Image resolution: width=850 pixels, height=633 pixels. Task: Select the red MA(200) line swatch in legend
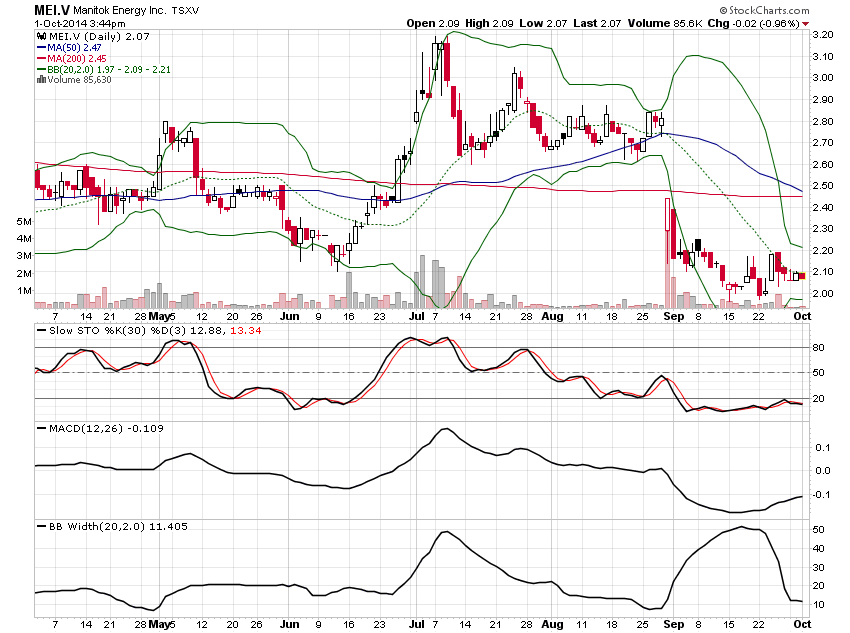[x=41, y=59]
